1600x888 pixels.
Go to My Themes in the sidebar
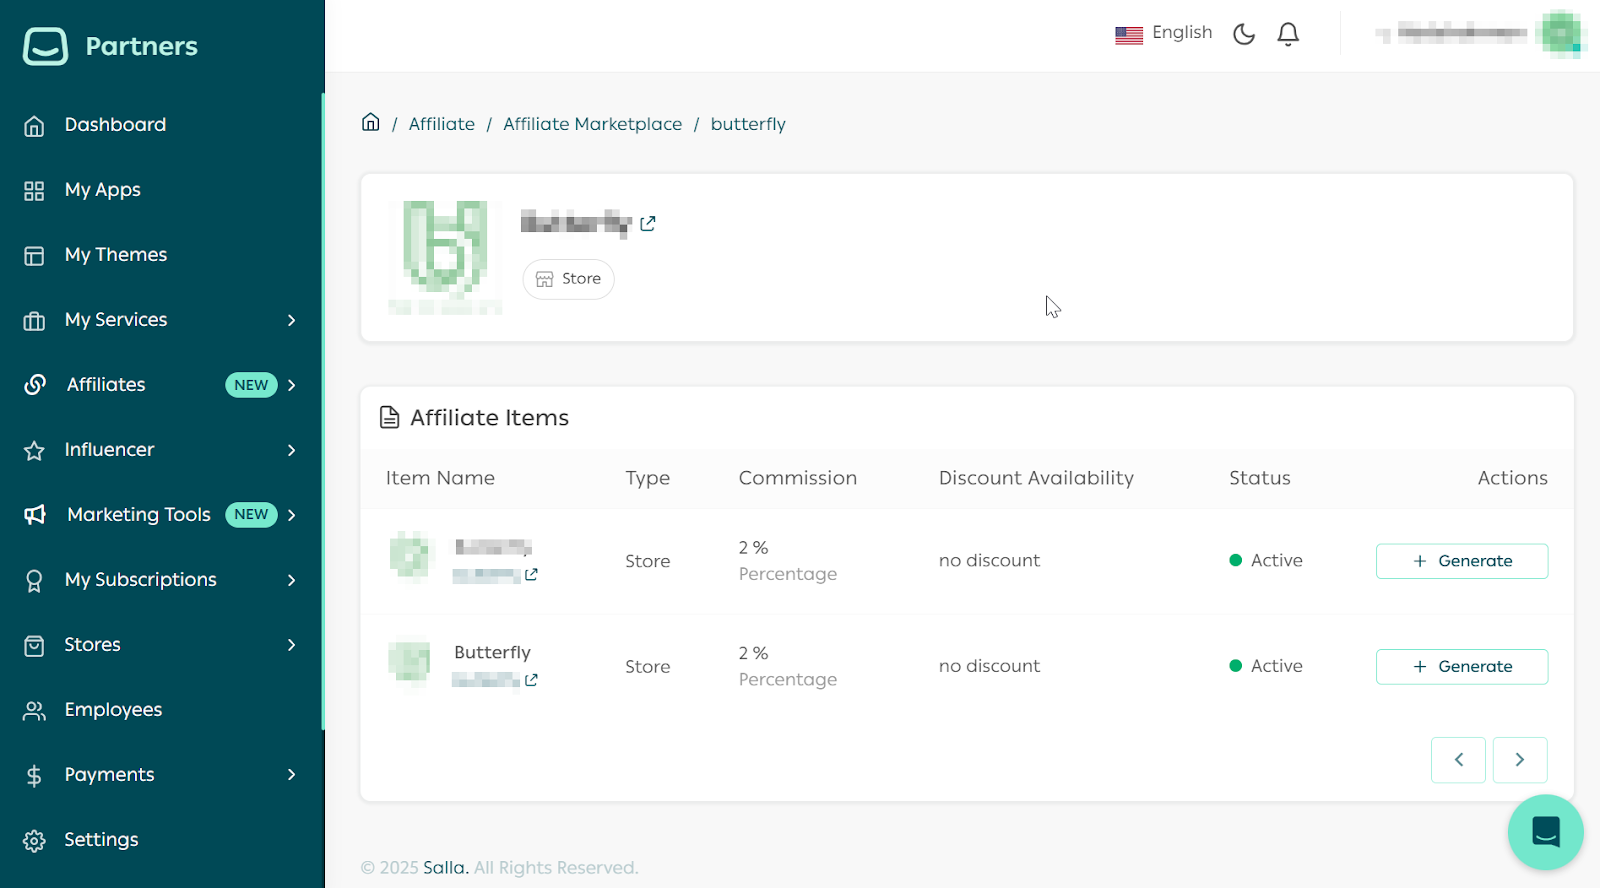[x=115, y=255]
